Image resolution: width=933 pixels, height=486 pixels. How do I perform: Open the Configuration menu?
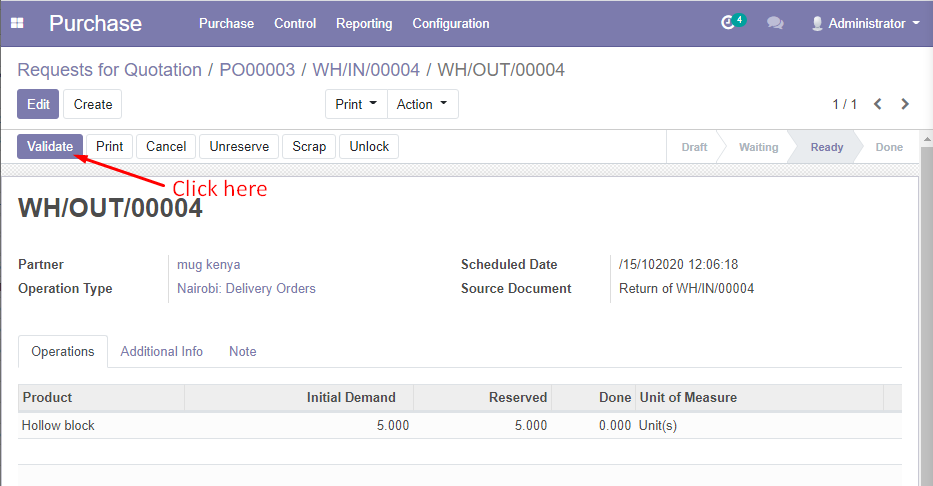point(451,23)
